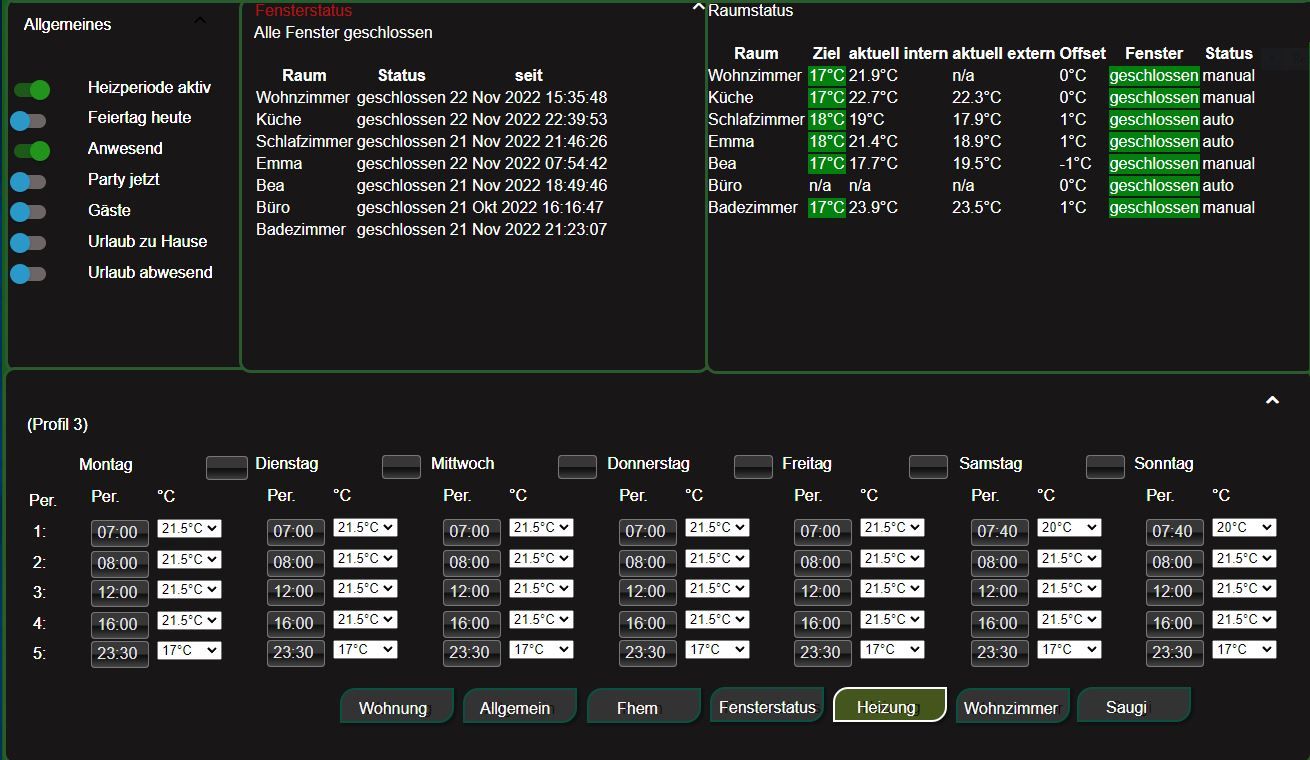
Task: Open Freitag period 5 temperature dropdown
Action: [x=892, y=649]
